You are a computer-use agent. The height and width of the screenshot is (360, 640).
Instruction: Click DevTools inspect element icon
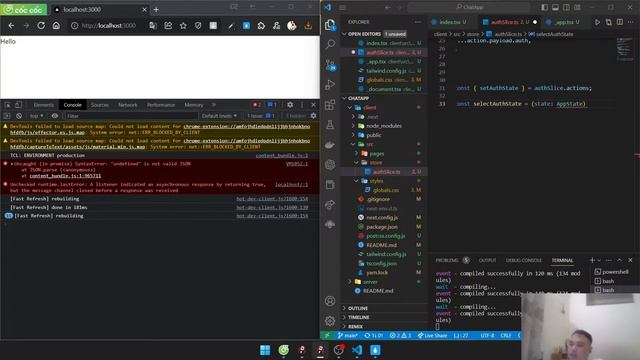coord(7,105)
